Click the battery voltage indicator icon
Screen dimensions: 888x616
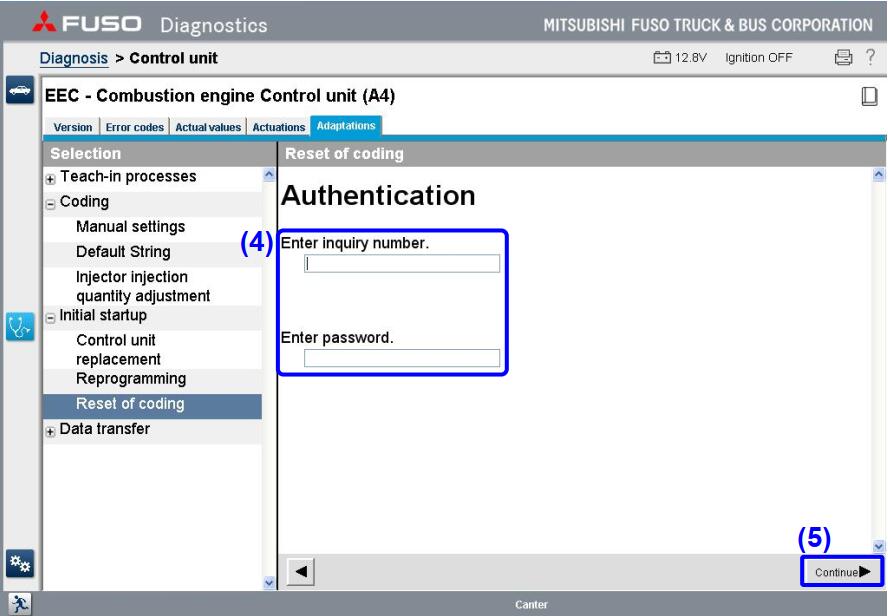(661, 57)
